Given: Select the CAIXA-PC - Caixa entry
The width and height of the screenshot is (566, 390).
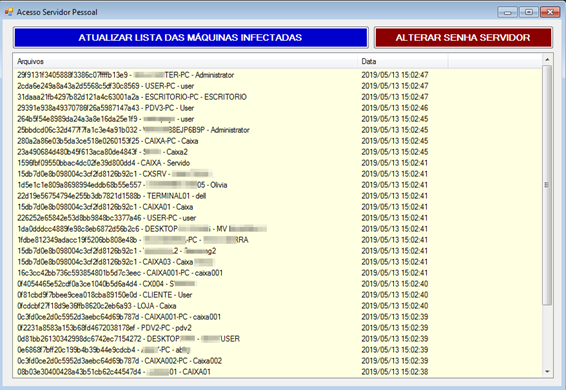Looking at the screenshot, I should click(x=277, y=141).
